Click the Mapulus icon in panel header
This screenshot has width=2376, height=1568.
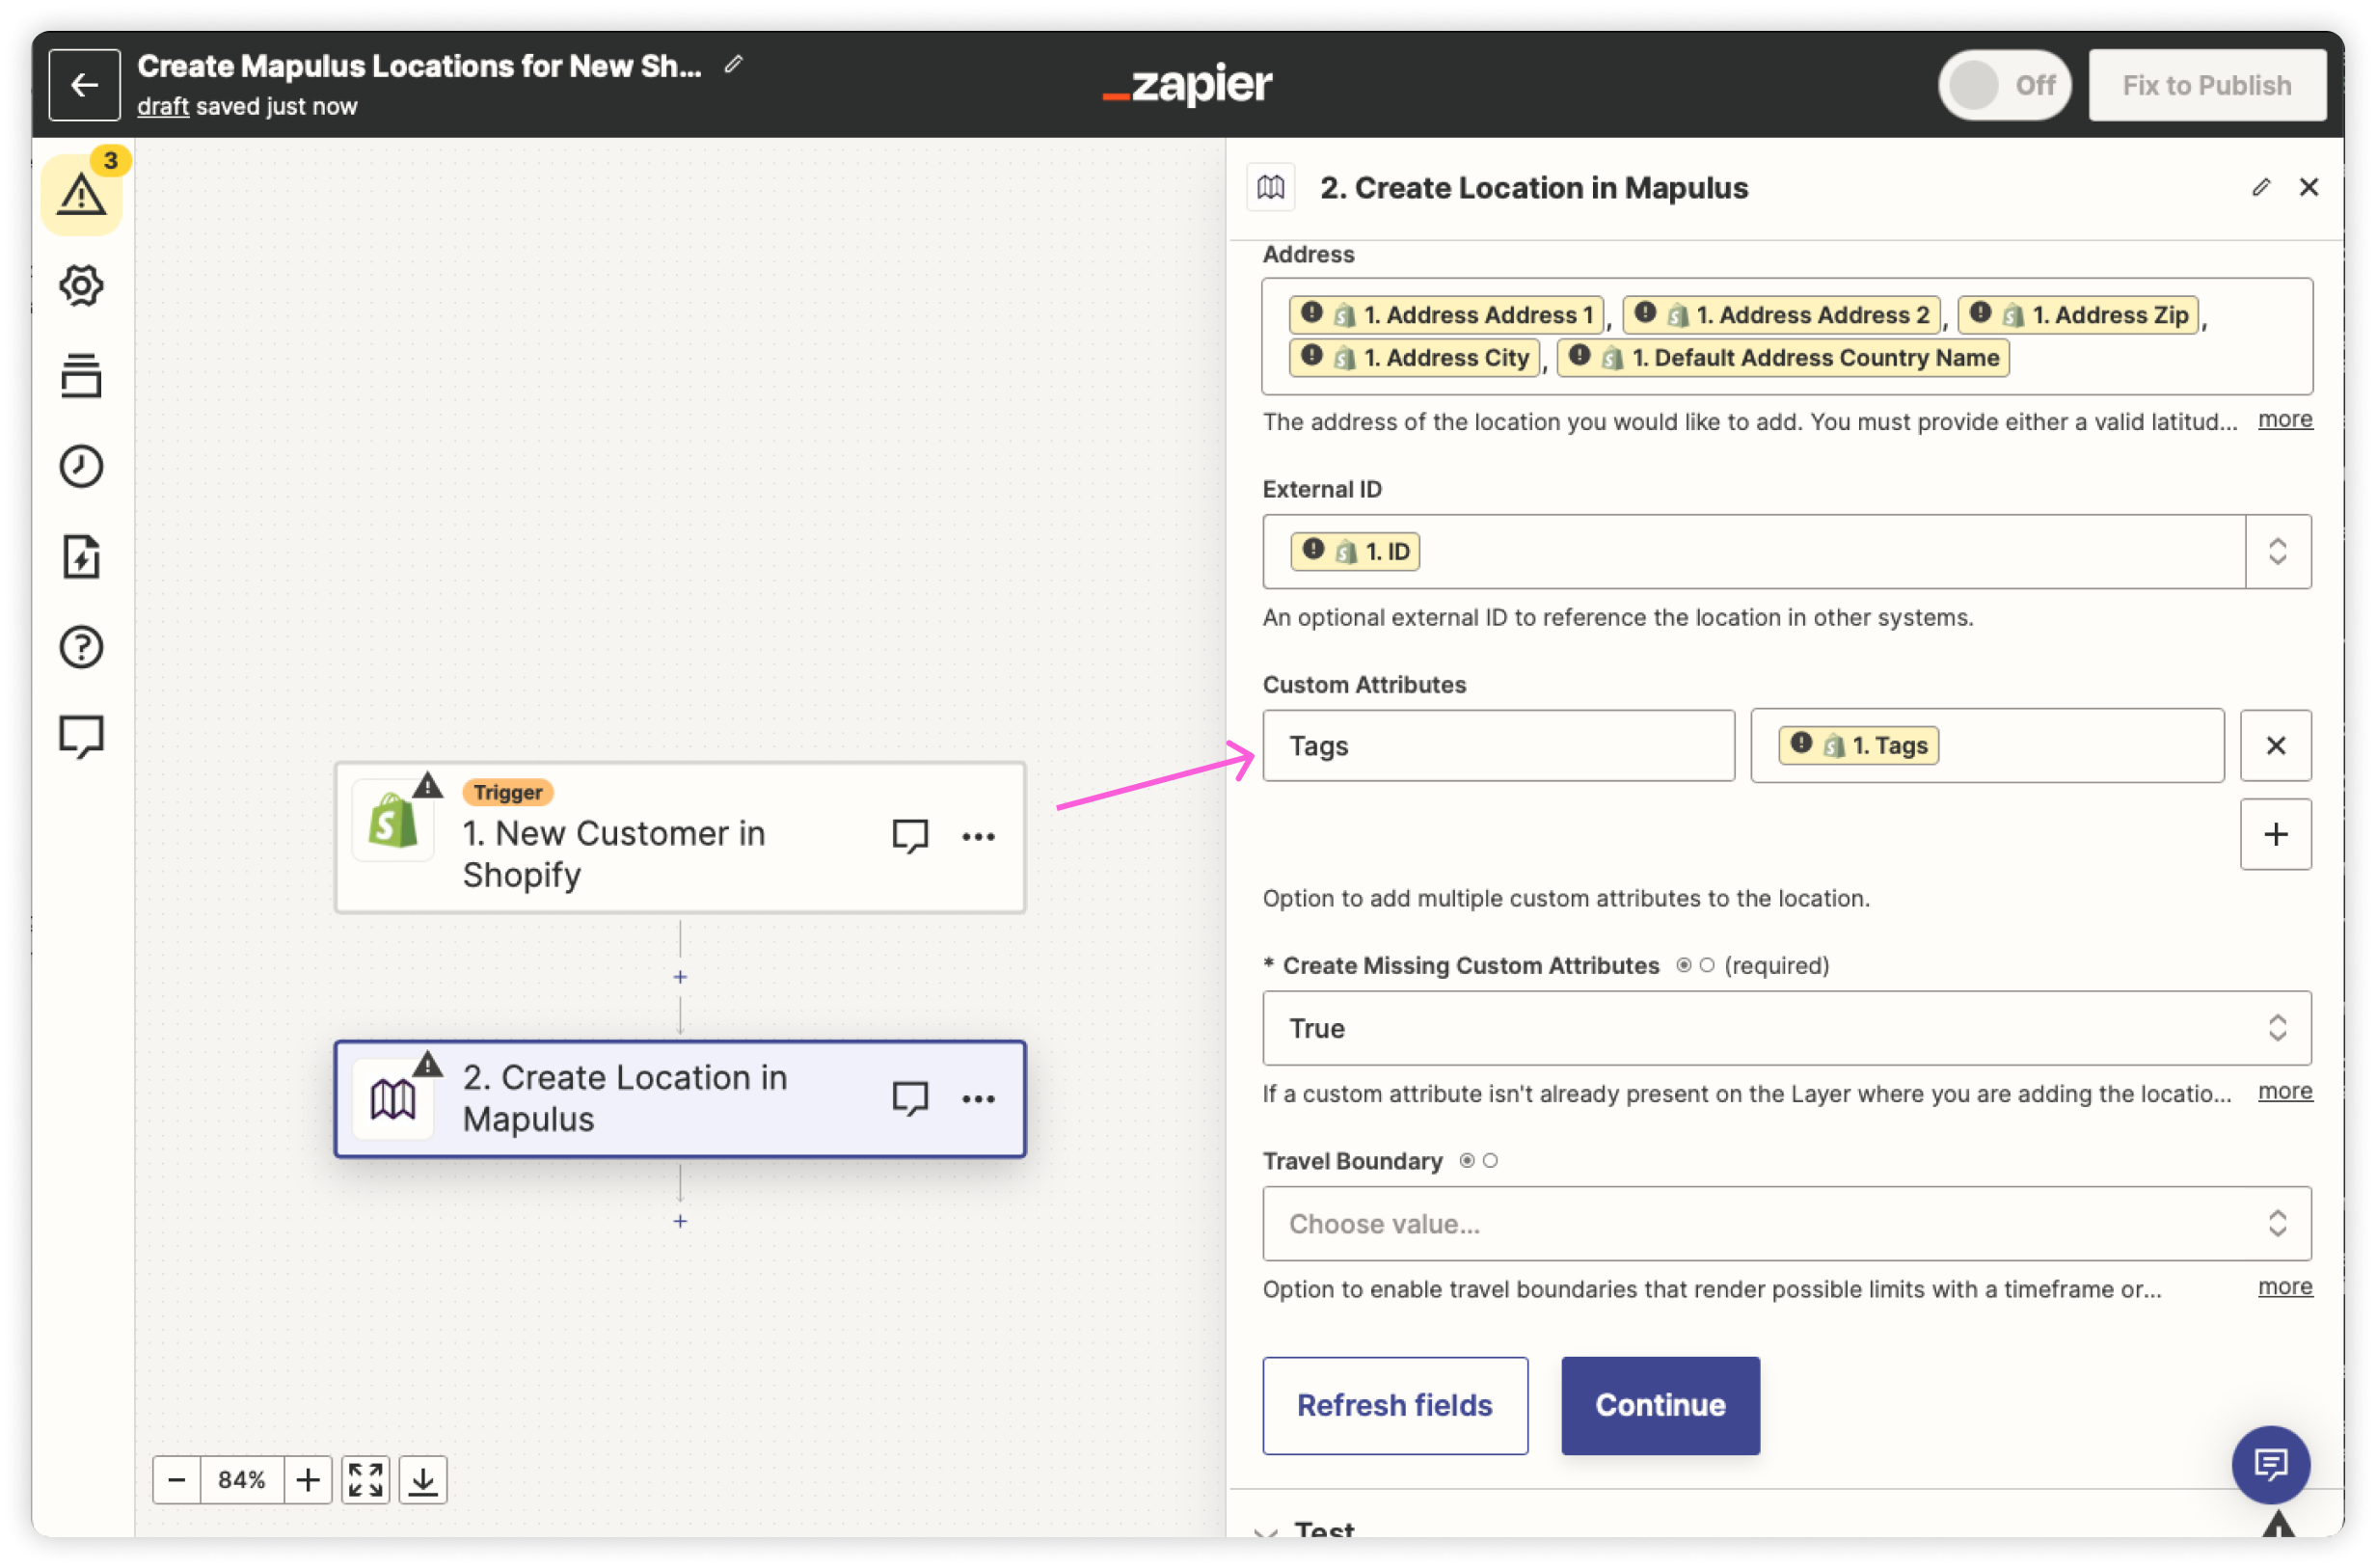pos(1271,187)
